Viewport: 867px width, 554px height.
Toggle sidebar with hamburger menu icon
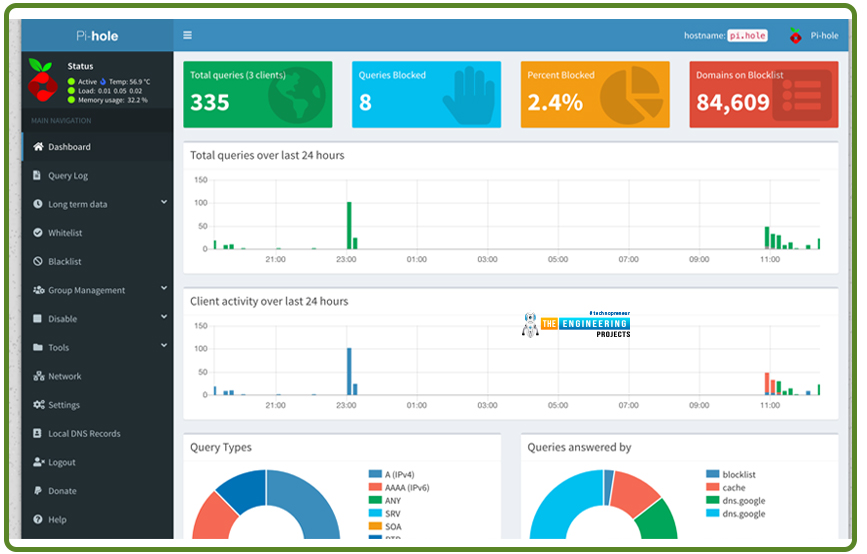187,35
